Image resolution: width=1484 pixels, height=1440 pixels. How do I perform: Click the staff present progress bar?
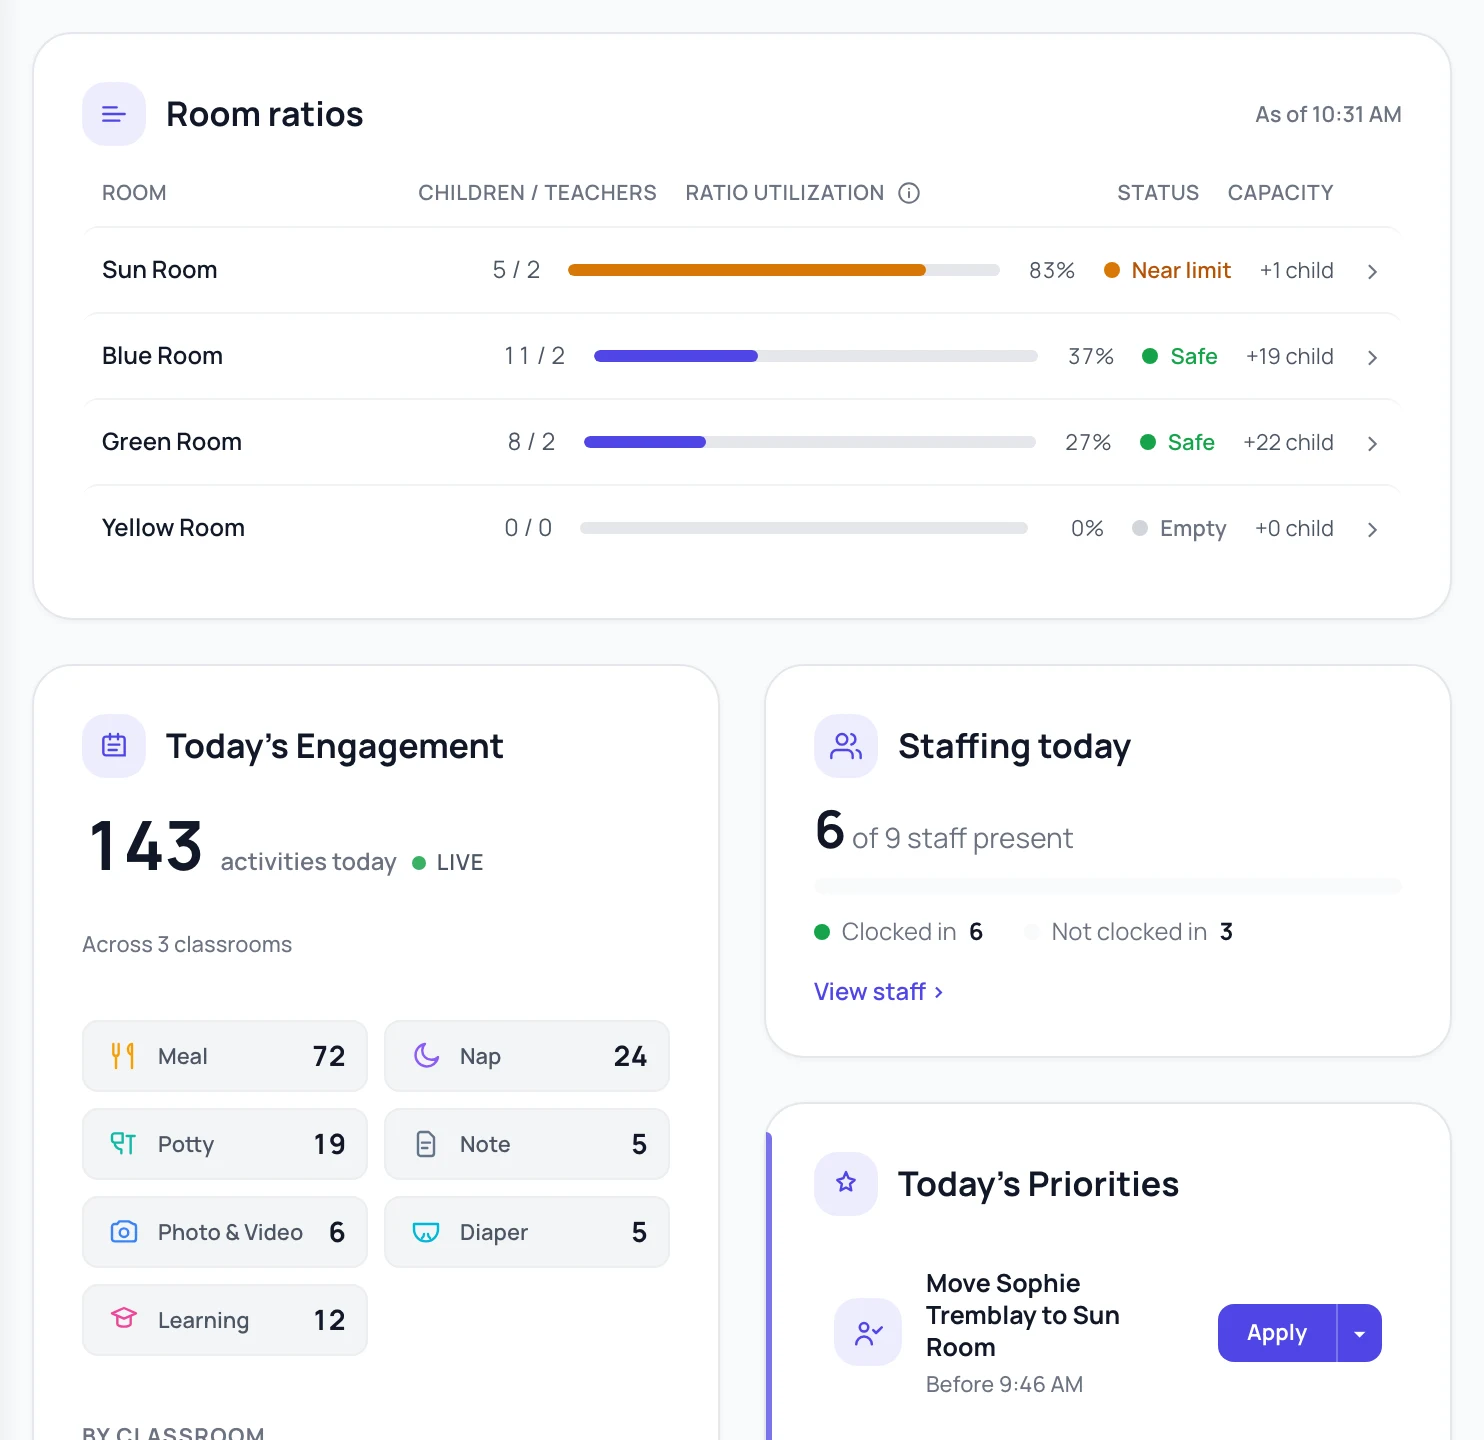click(x=1108, y=886)
